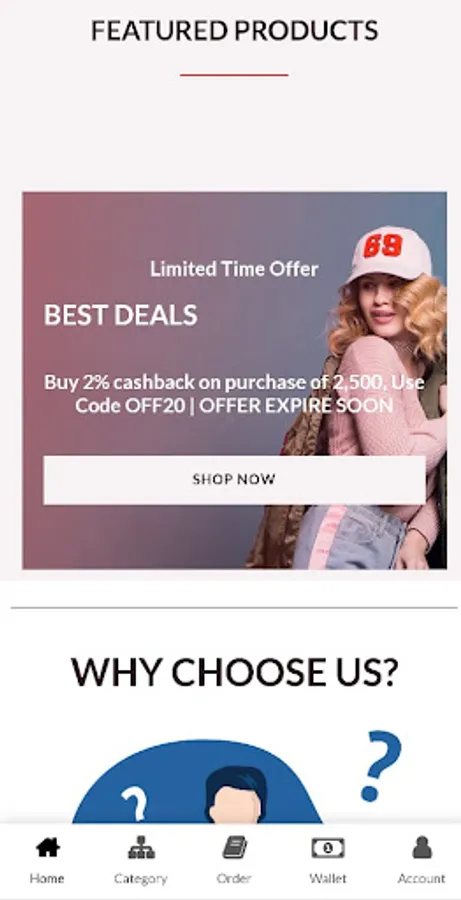Viewport: 461px width, 900px height.
Task: Open the Wallet banknote icon
Action: (328, 848)
